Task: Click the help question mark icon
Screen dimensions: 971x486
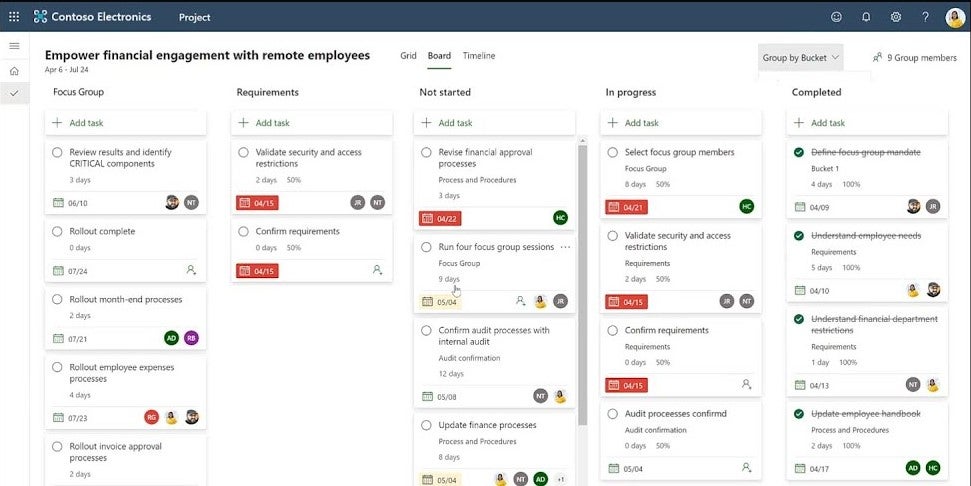Action: point(925,17)
